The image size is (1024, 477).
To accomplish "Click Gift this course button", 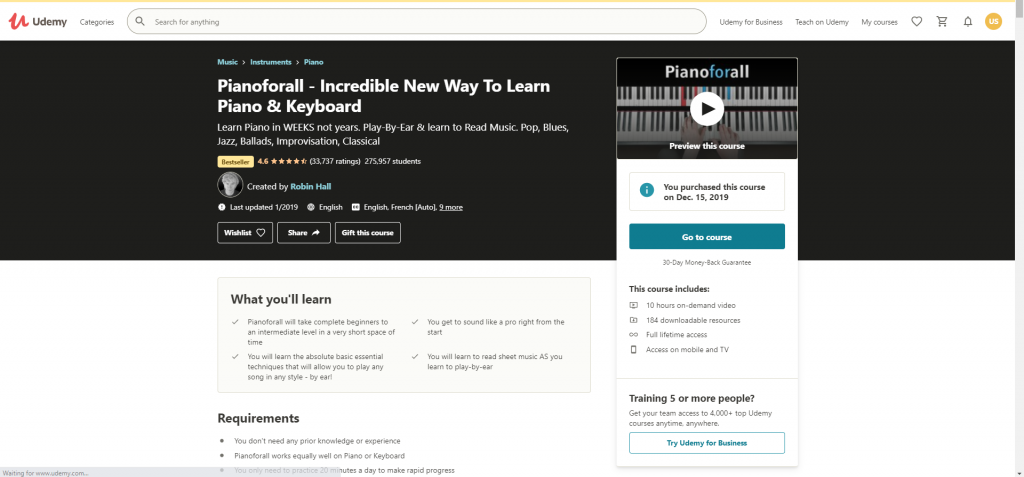I will [x=368, y=233].
